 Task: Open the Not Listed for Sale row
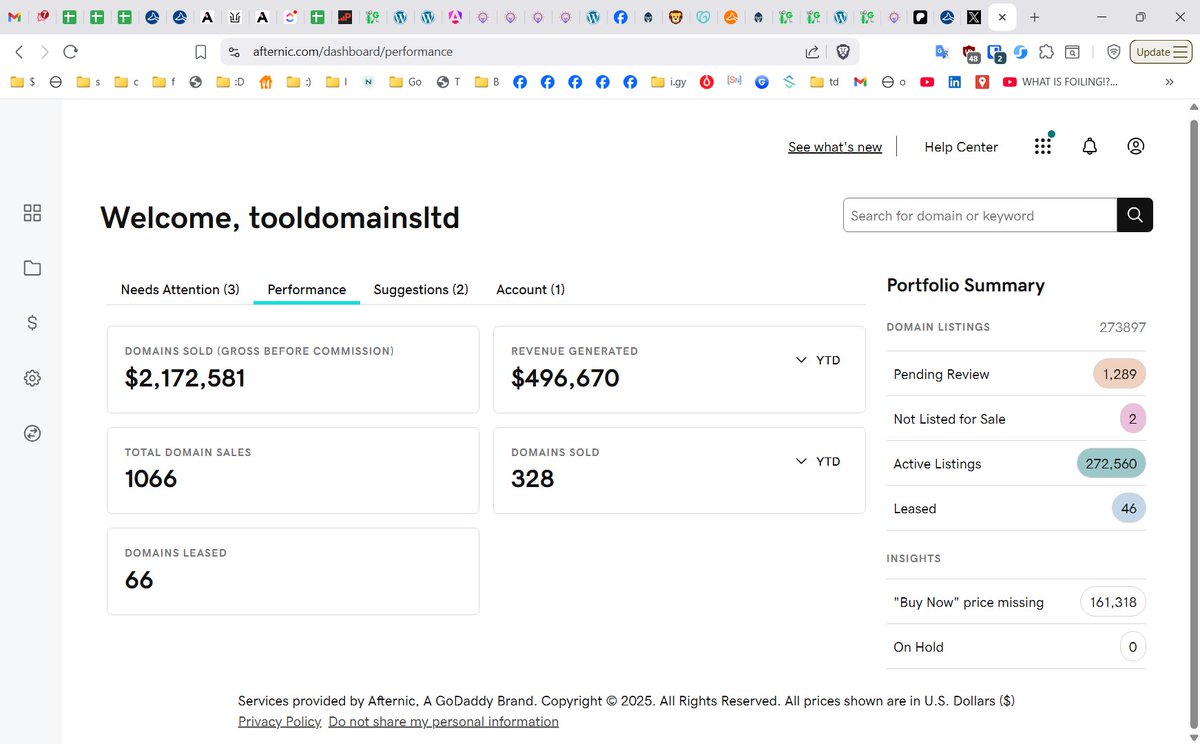point(1016,419)
